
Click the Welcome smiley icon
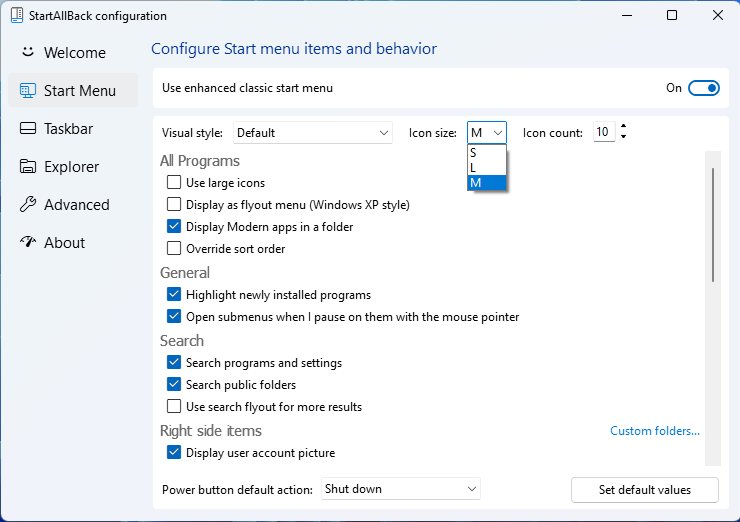point(28,52)
